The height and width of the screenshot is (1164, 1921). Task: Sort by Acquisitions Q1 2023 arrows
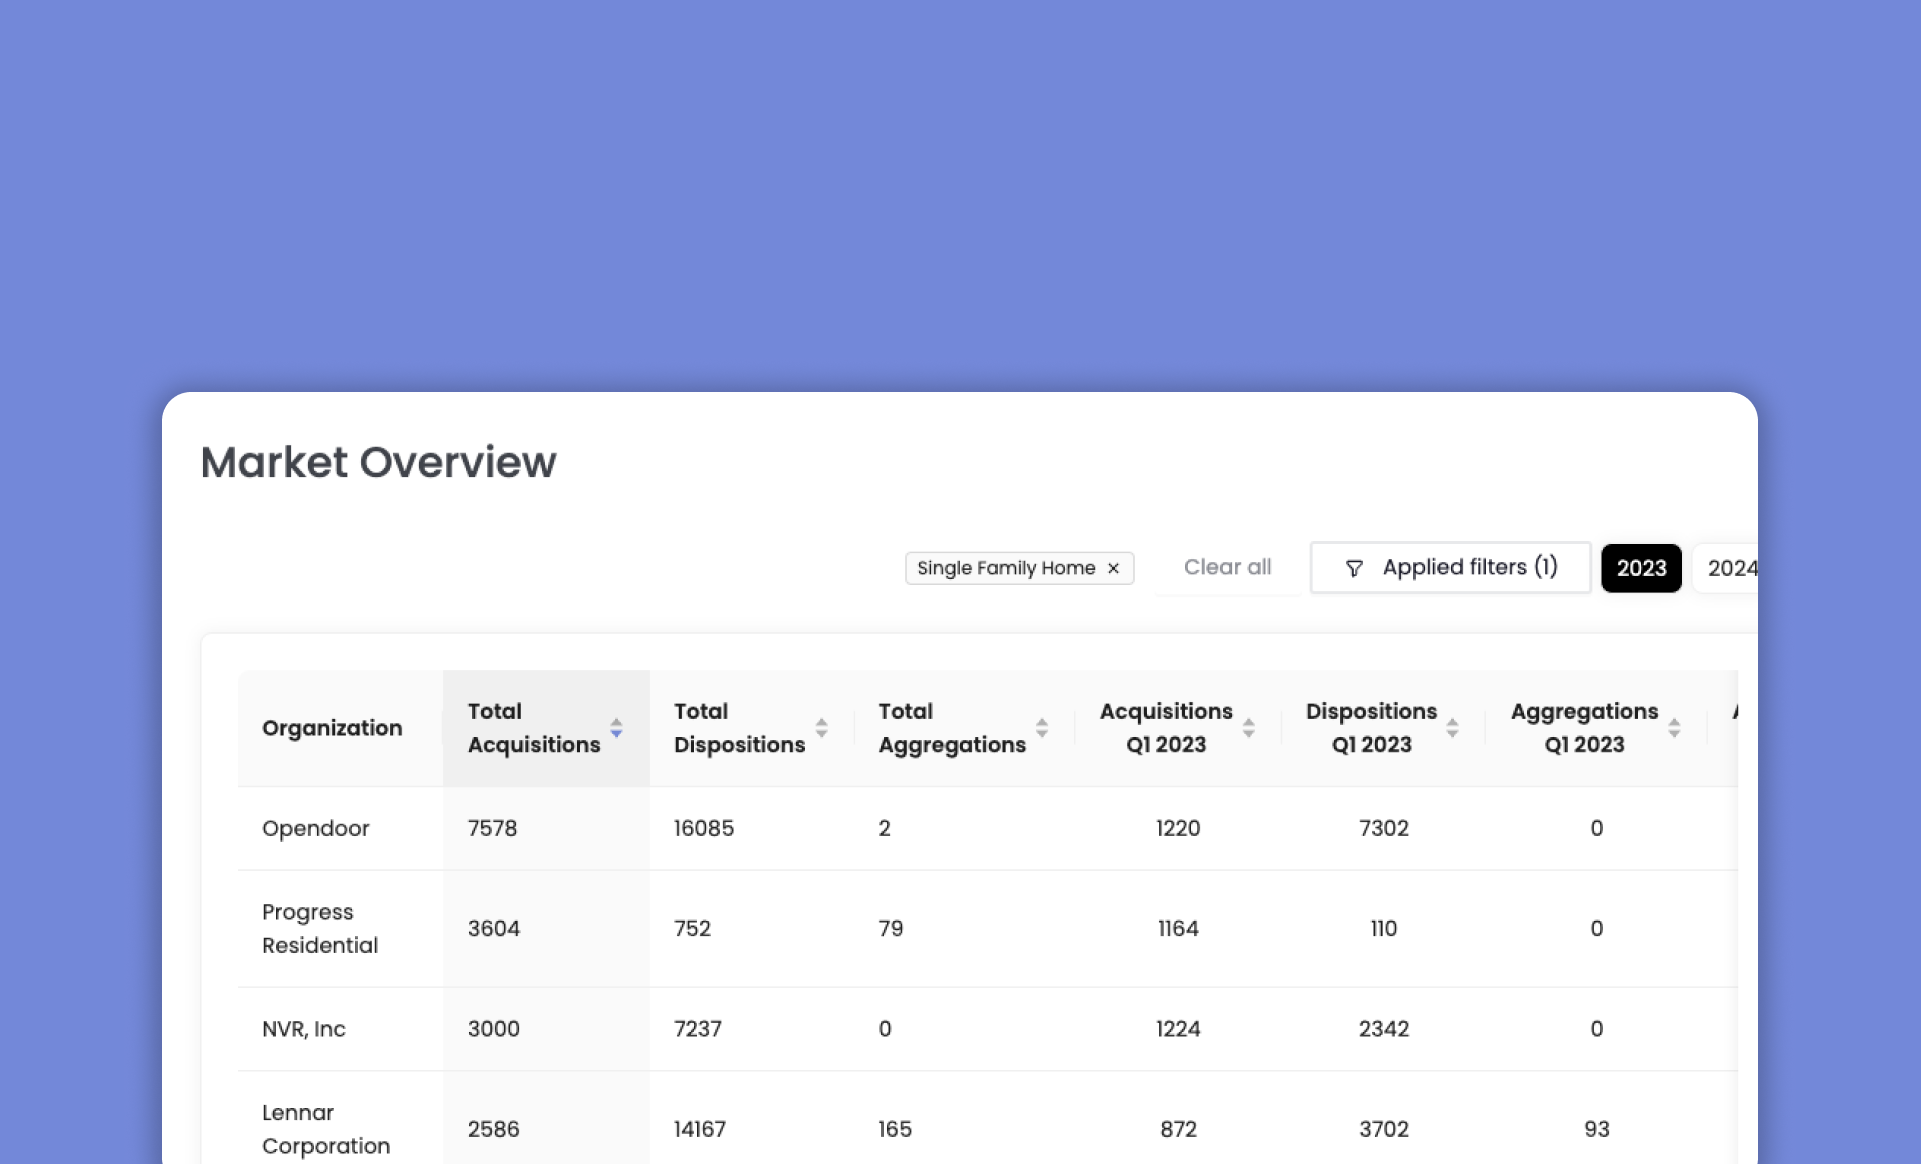click(x=1249, y=728)
